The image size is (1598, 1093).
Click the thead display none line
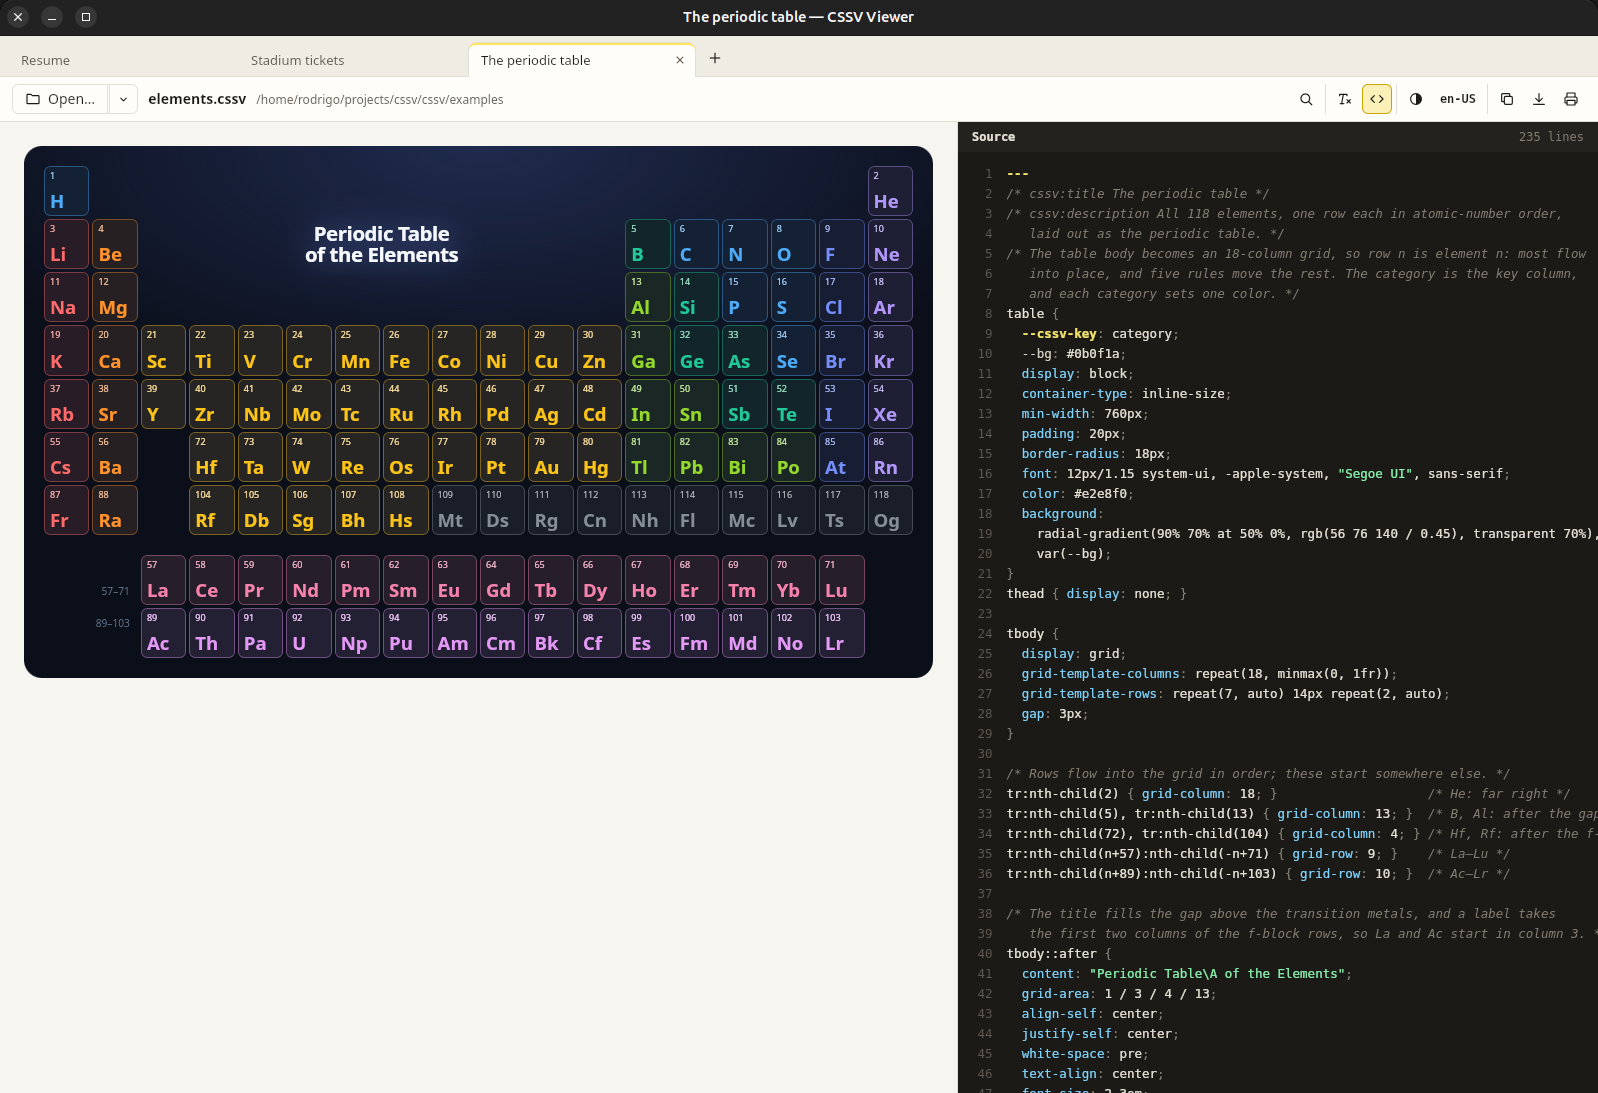point(1096,594)
